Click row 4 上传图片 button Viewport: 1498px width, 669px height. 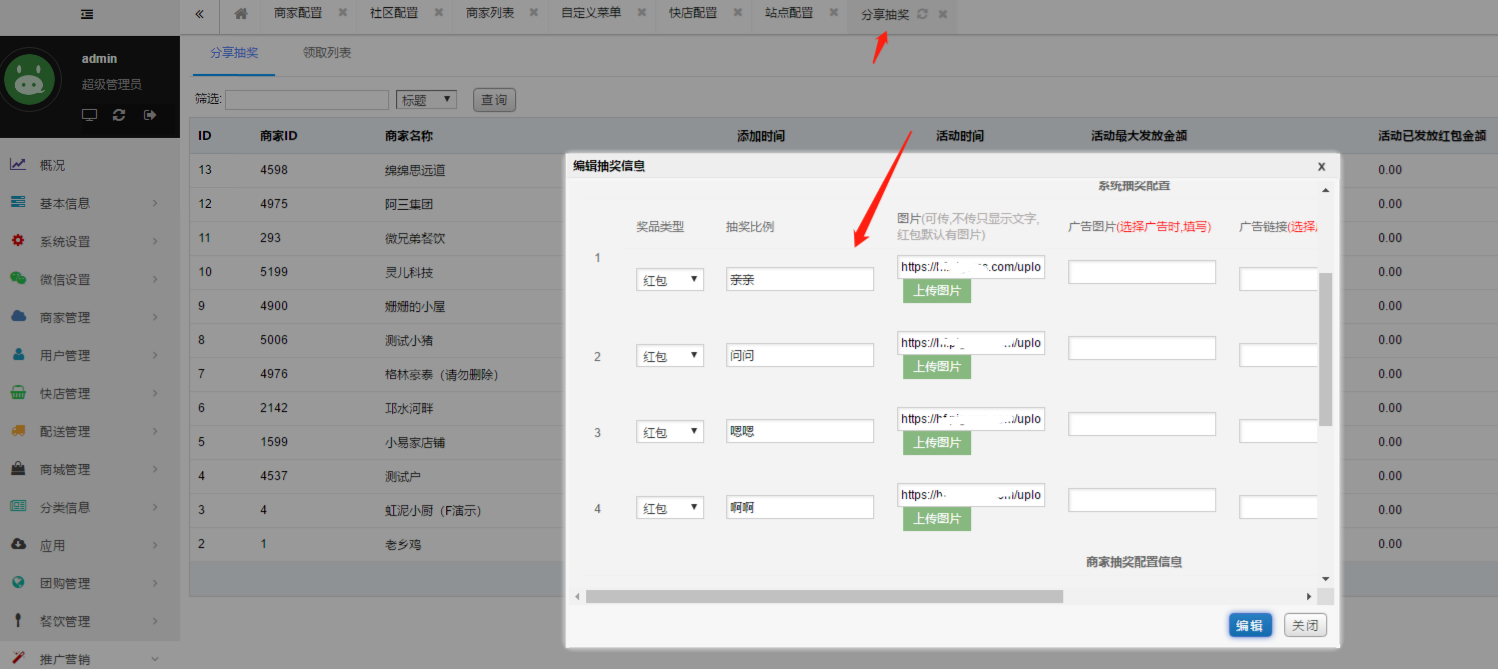point(937,519)
